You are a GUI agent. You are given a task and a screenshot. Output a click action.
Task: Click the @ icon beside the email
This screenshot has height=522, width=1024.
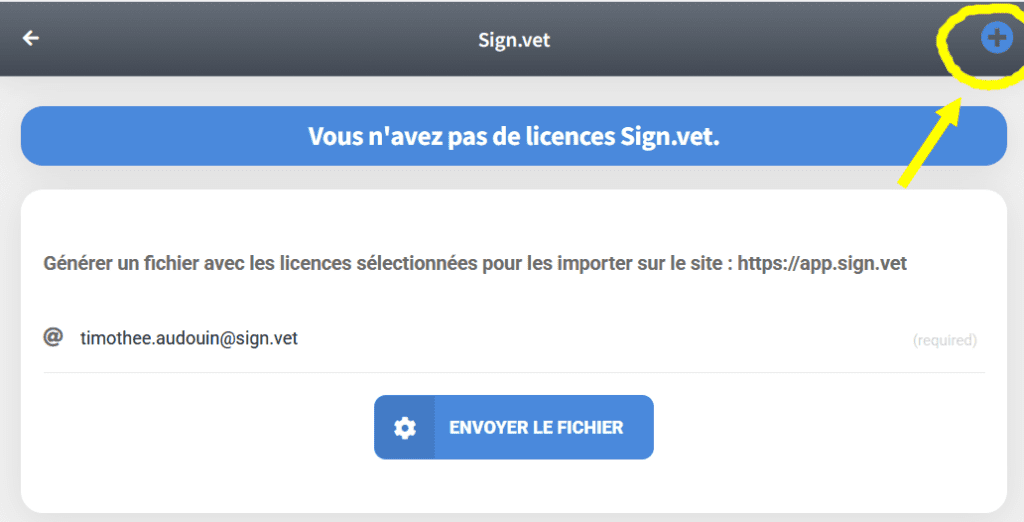point(53,338)
